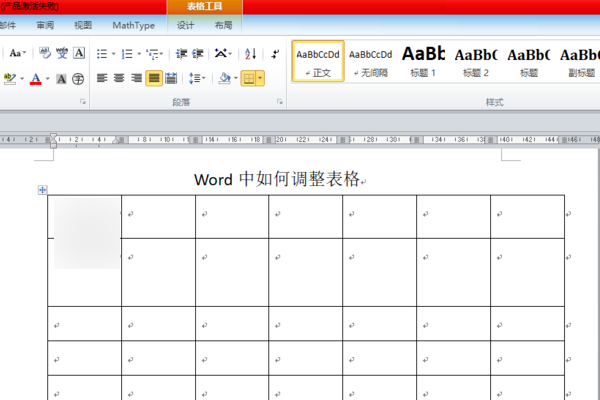Open Bullets library dropdown arrow
Image resolution: width=600 pixels, height=400 pixels.
click(x=113, y=54)
